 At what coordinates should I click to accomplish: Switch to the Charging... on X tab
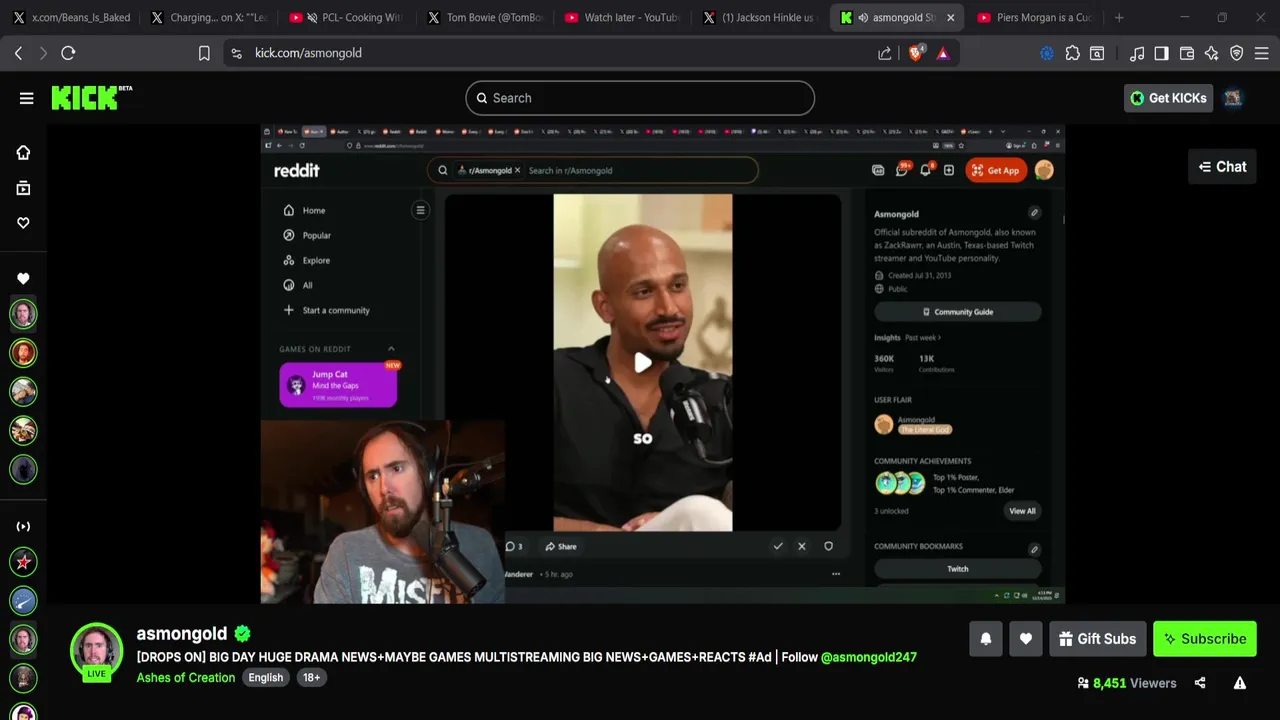(208, 17)
